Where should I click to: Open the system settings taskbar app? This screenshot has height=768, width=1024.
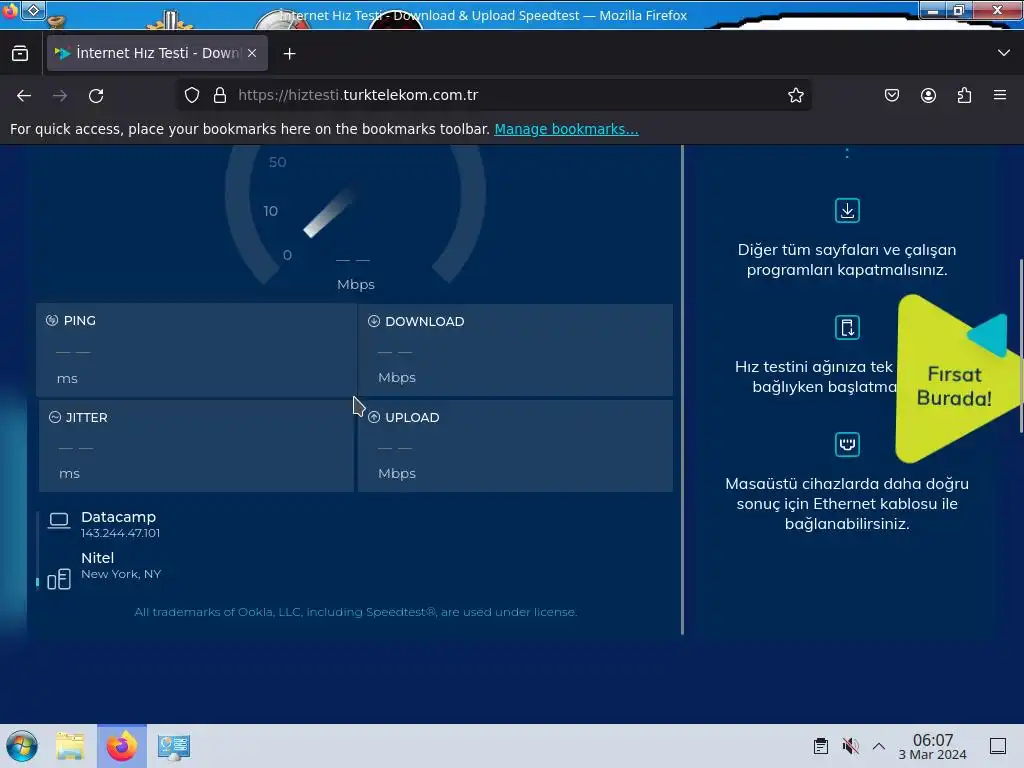coord(174,746)
